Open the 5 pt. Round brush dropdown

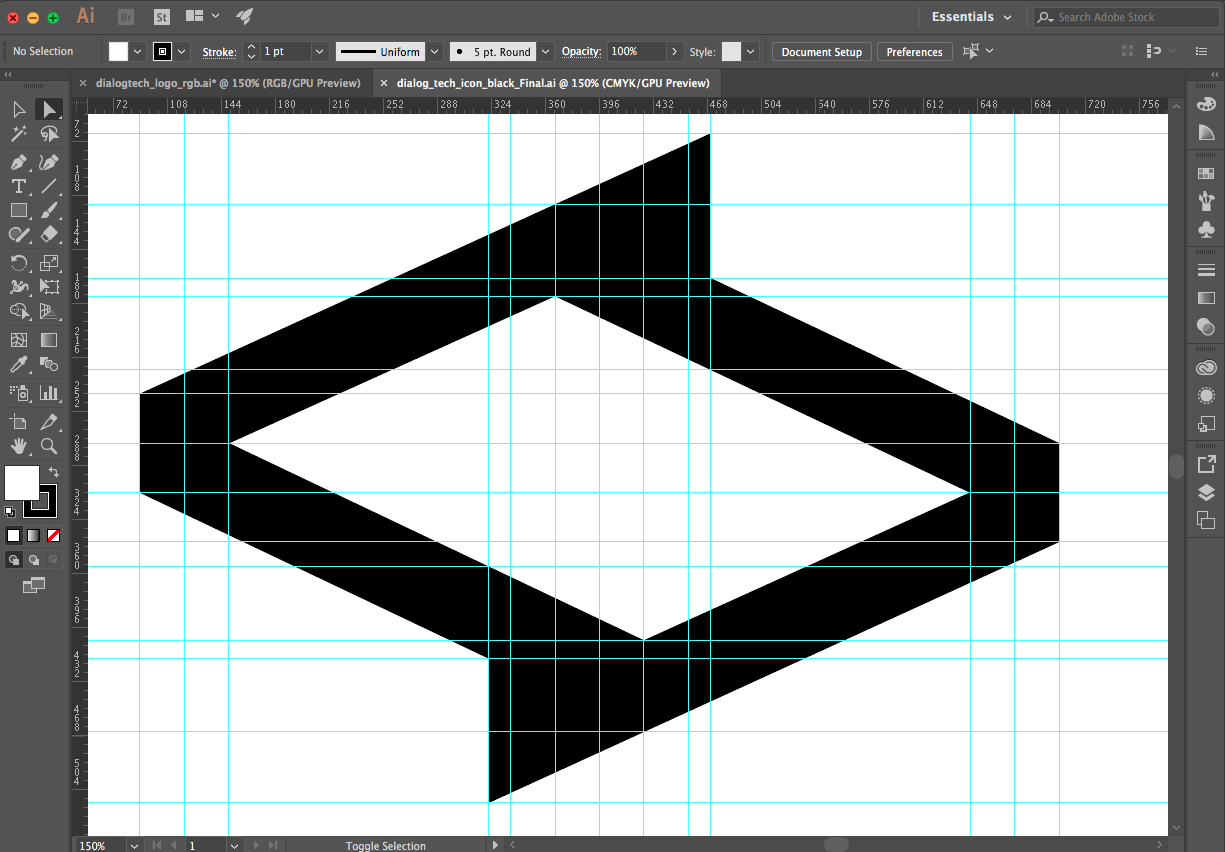tap(545, 51)
